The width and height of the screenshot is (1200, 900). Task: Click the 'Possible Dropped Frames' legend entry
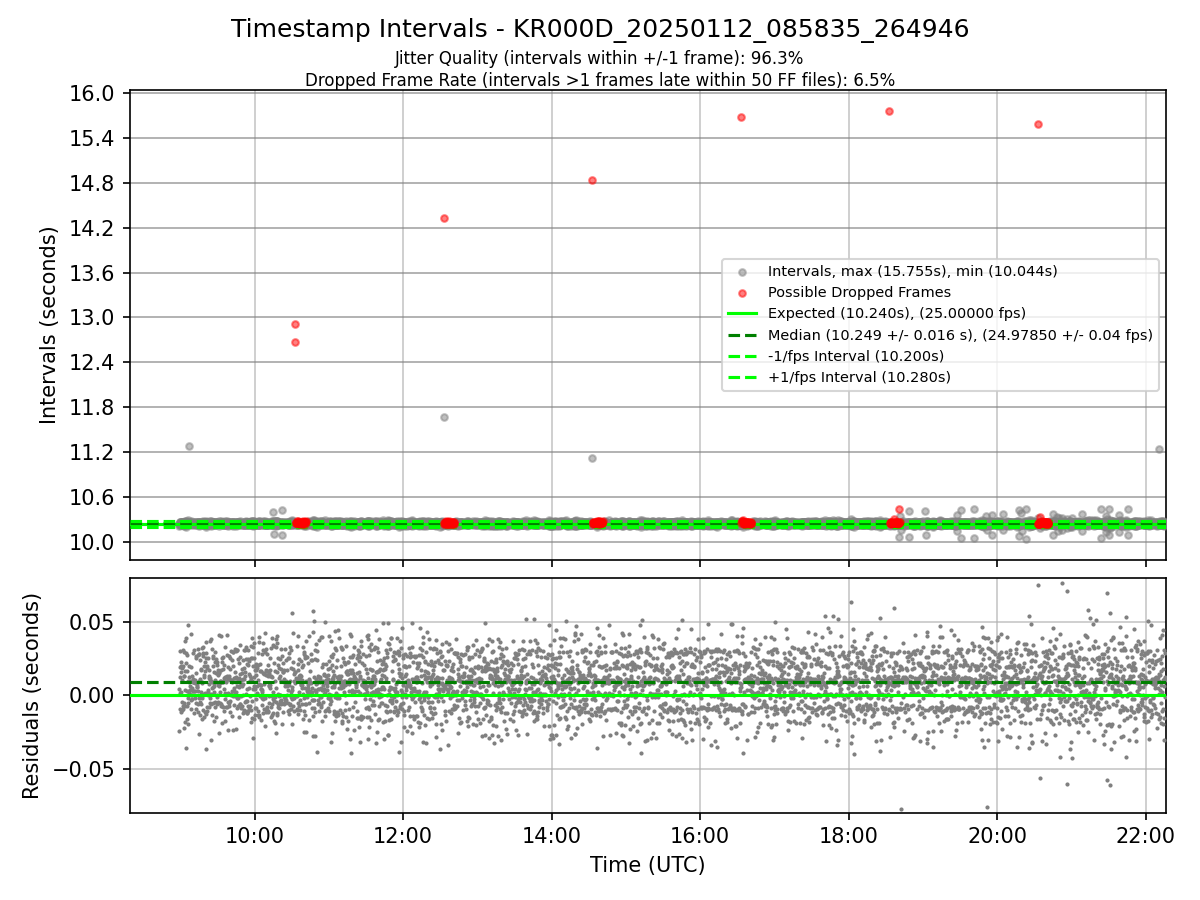(859, 292)
